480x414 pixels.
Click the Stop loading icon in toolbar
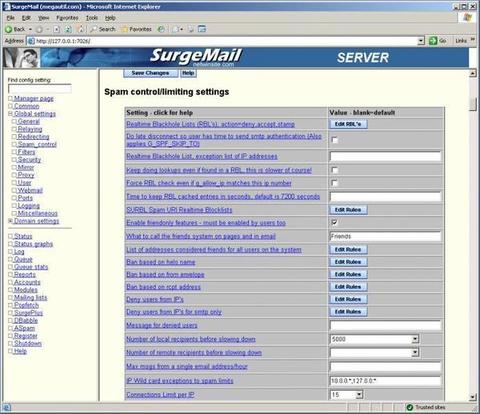[x=57, y=29]
